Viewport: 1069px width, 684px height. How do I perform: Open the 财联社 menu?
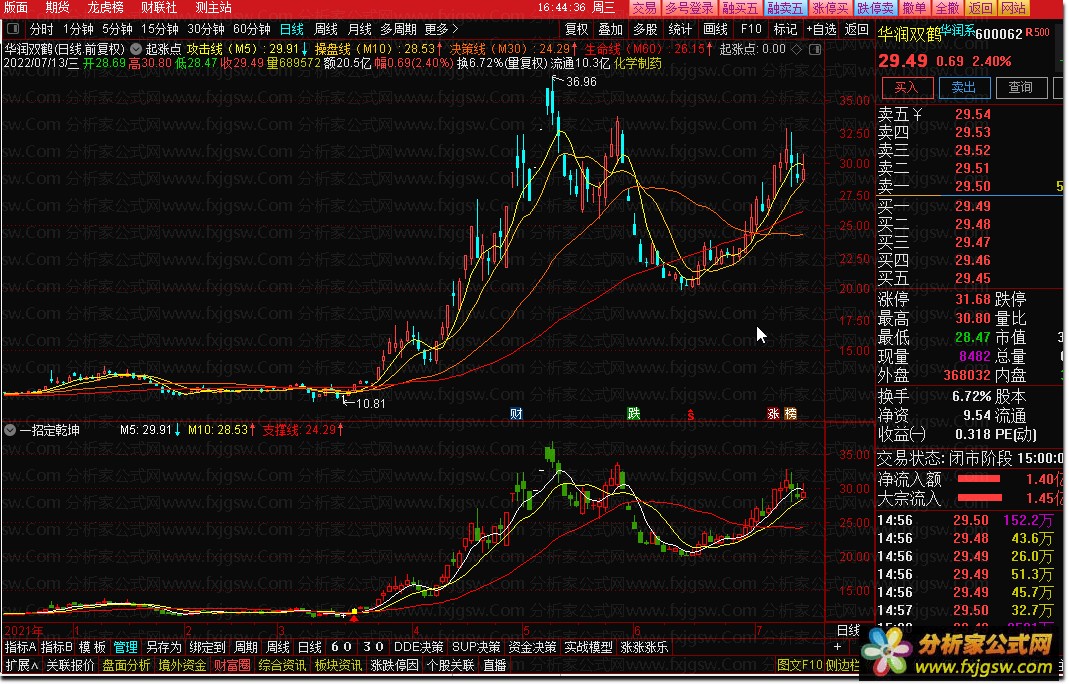tap(159, 8)
